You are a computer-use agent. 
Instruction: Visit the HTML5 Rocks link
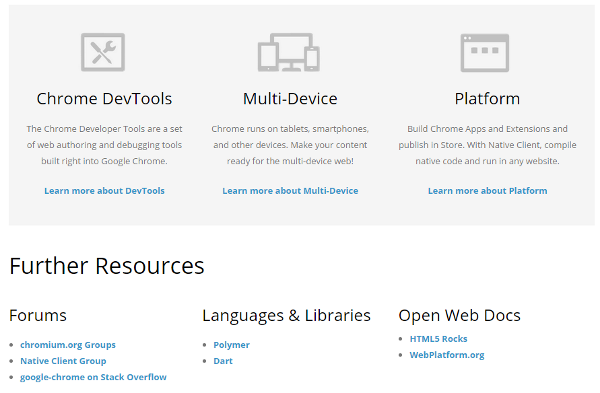tap(439, 339)
